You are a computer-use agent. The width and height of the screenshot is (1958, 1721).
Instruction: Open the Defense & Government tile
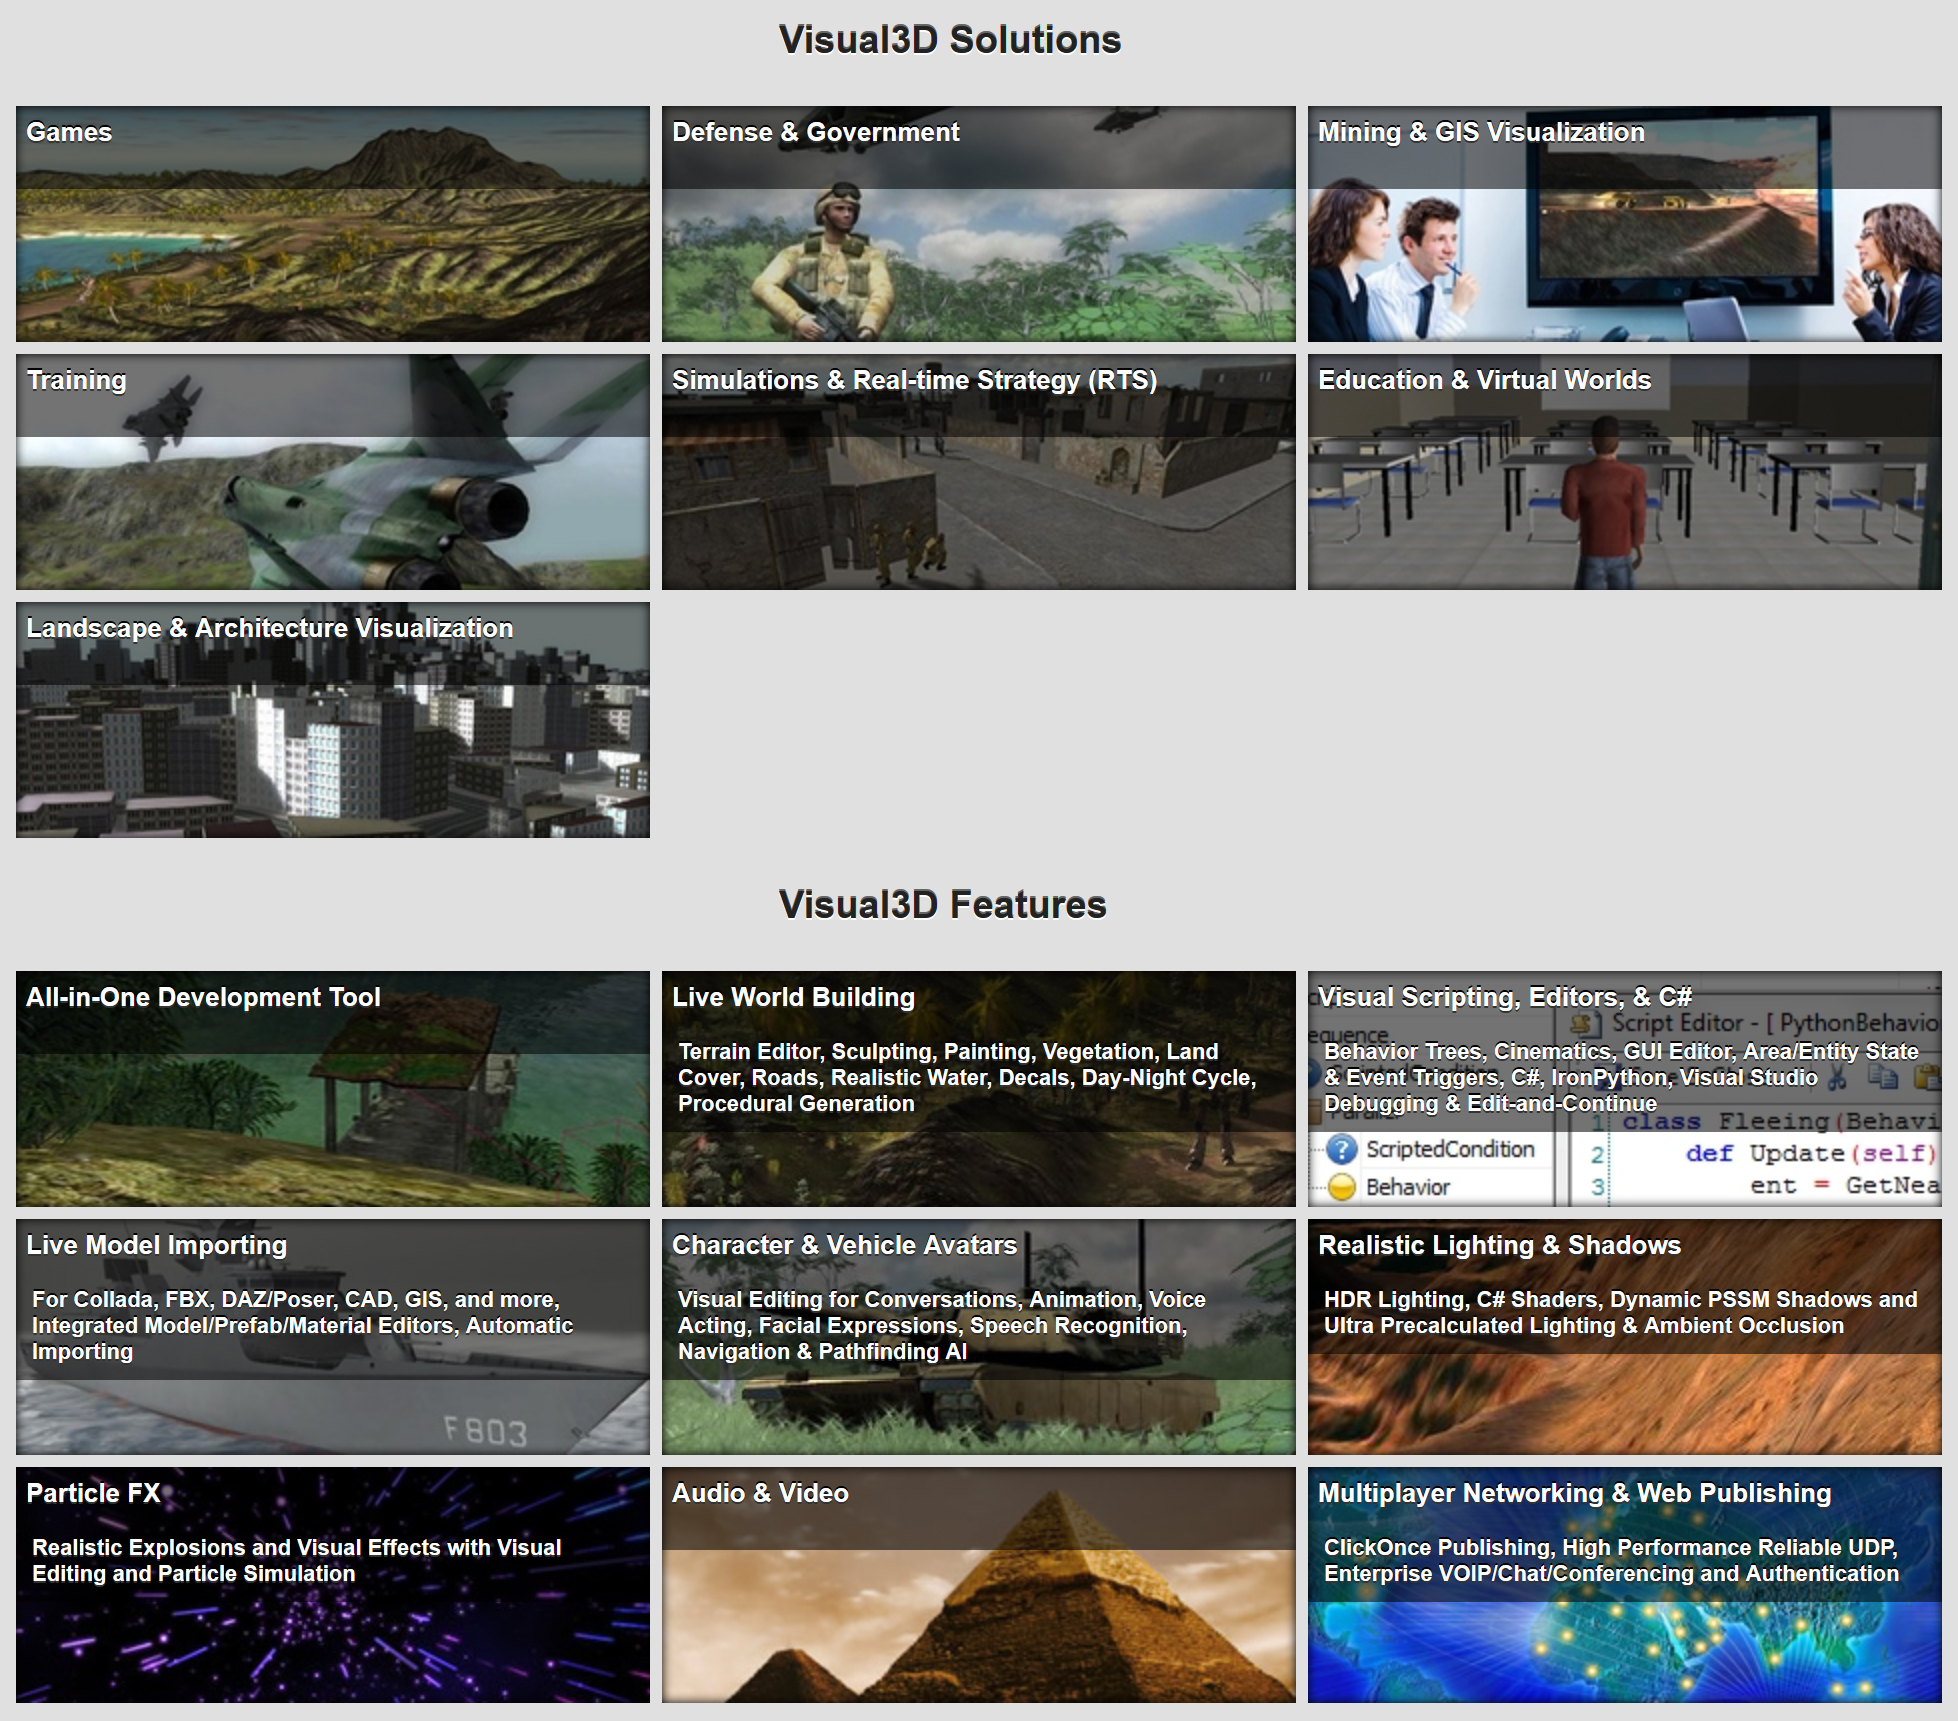(978, 224)
